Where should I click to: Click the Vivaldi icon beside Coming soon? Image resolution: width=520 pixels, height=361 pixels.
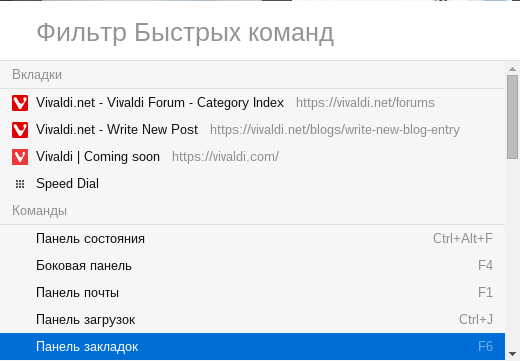tap(20, 157)
